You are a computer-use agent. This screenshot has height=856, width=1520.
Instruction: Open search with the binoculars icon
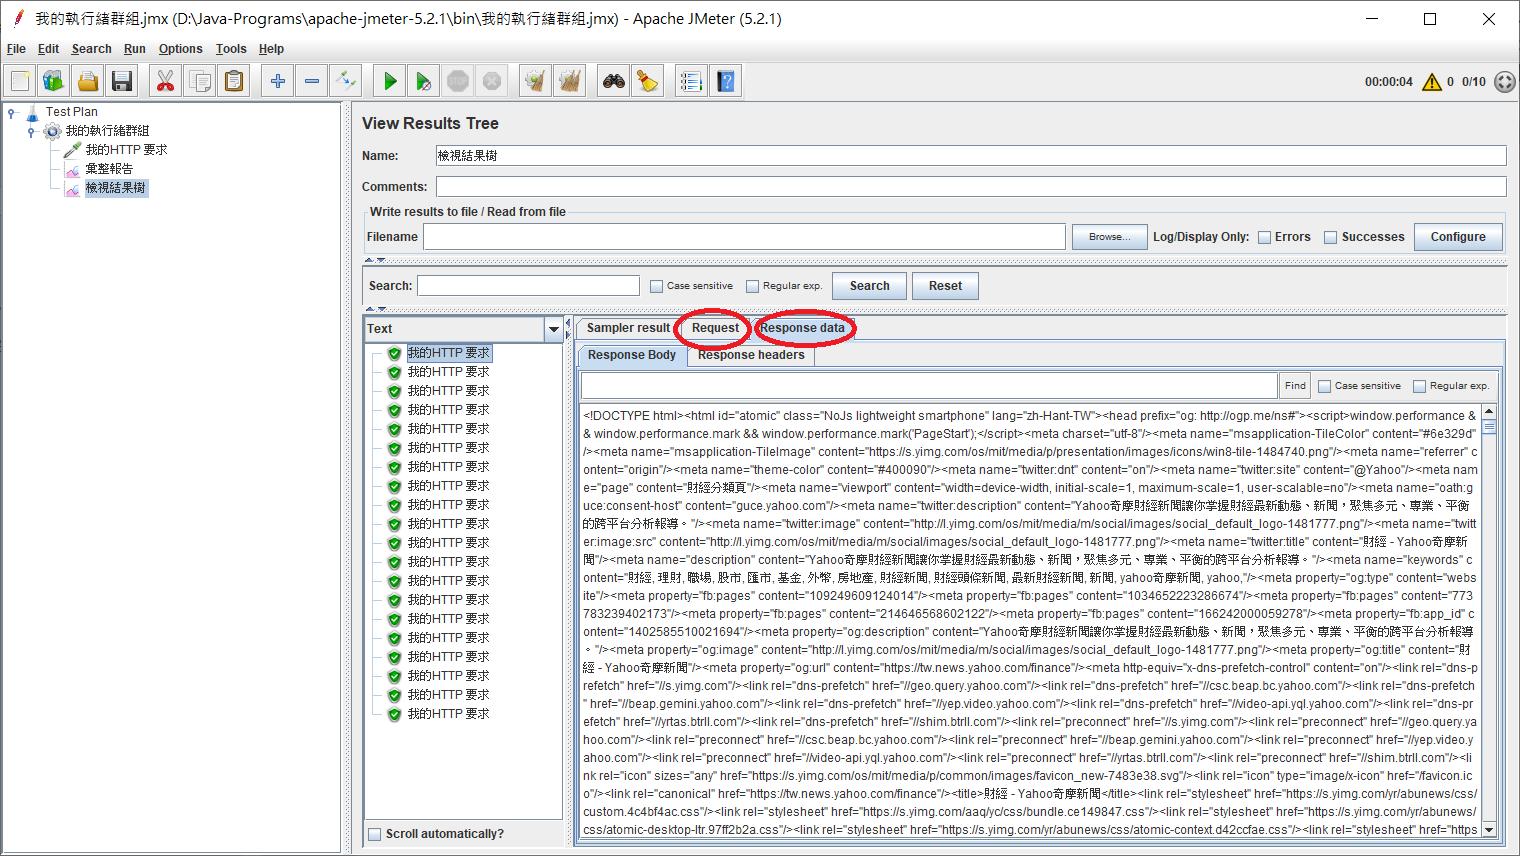614,81
